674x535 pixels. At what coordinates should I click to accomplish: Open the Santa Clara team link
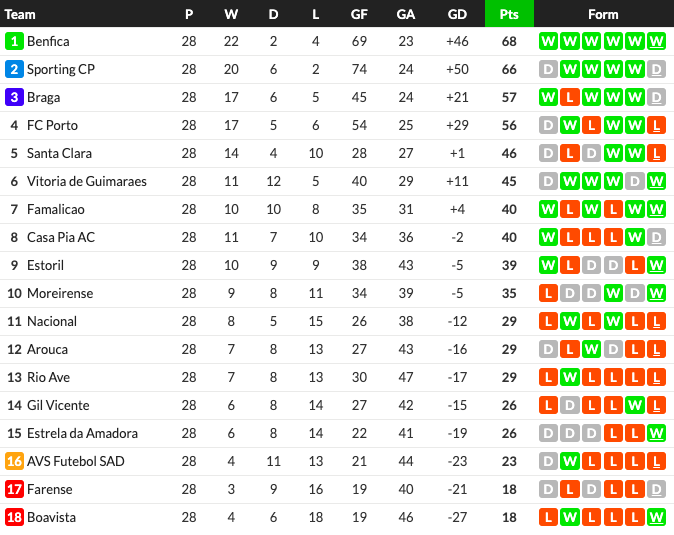pos(59,153)
